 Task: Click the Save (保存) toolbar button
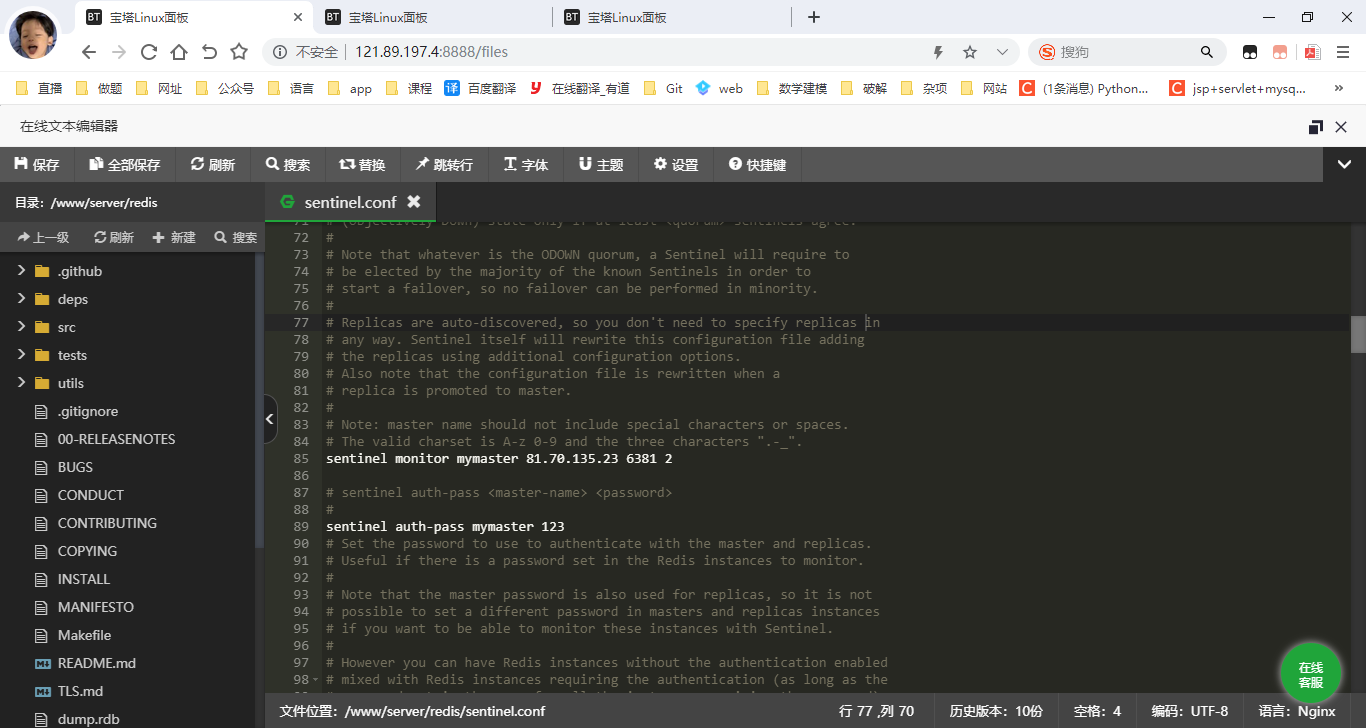click(37, 165)
